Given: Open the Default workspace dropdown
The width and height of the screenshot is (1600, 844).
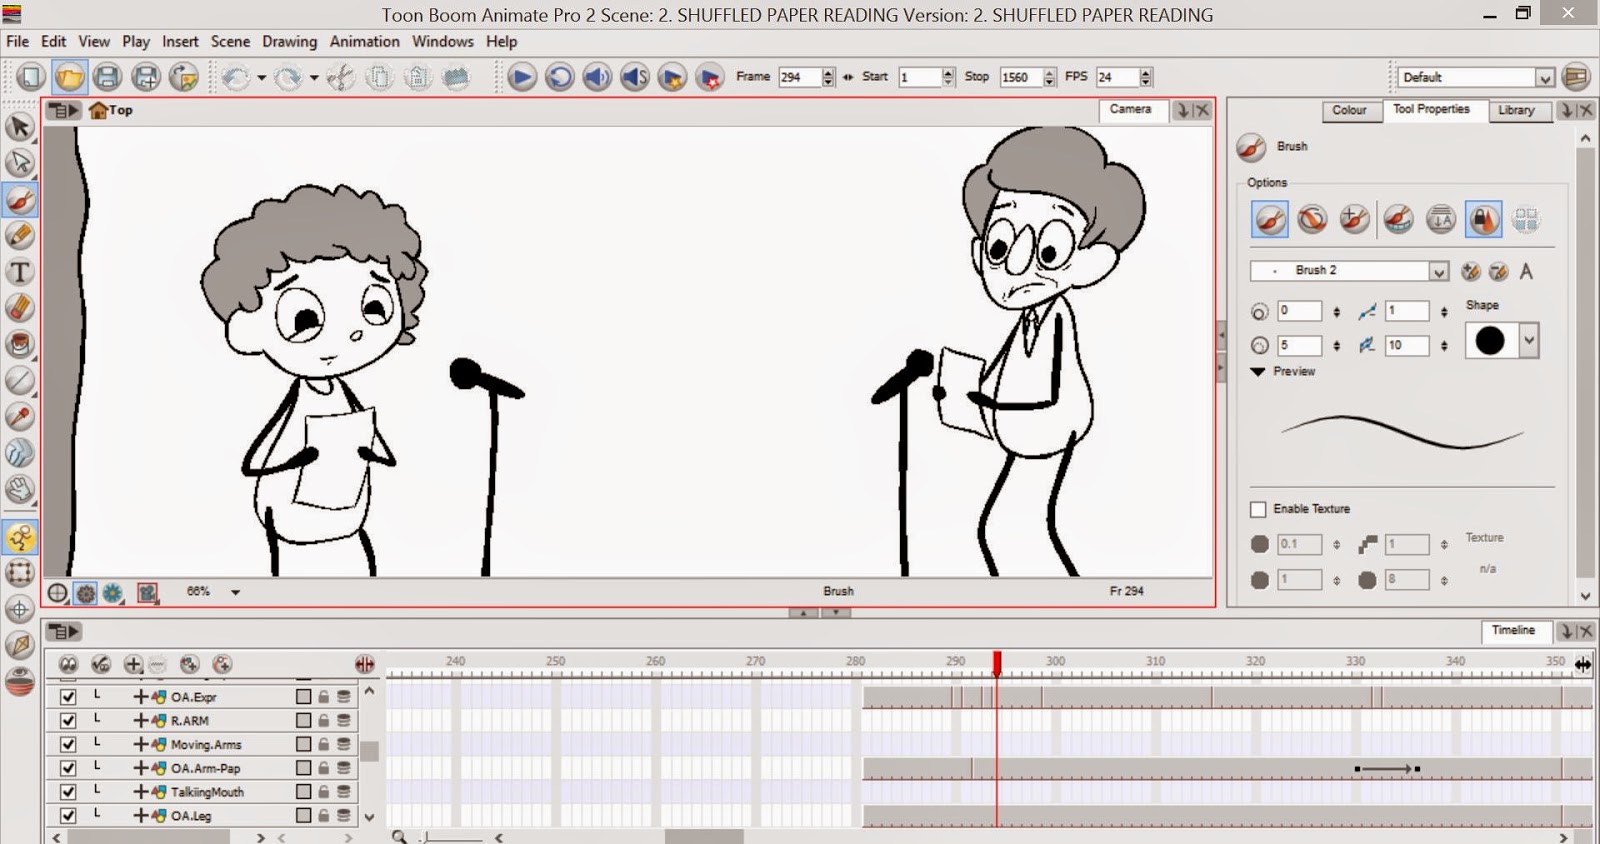Looking at the screenshot, I should tap(1545, 78).
